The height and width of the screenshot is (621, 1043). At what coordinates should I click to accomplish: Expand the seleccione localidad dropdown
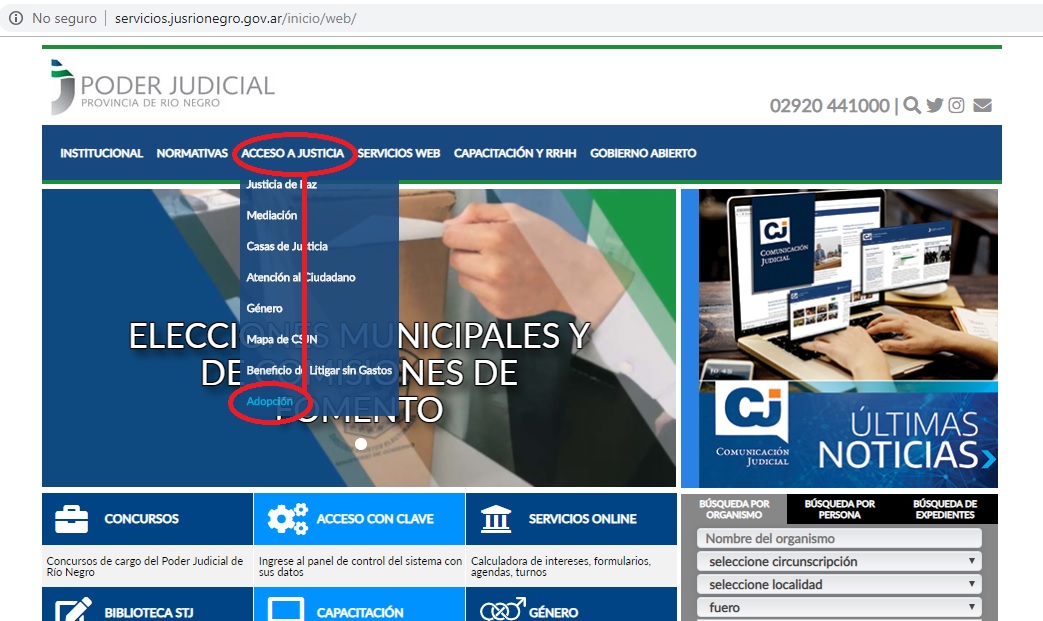click(x=838, y=584)
